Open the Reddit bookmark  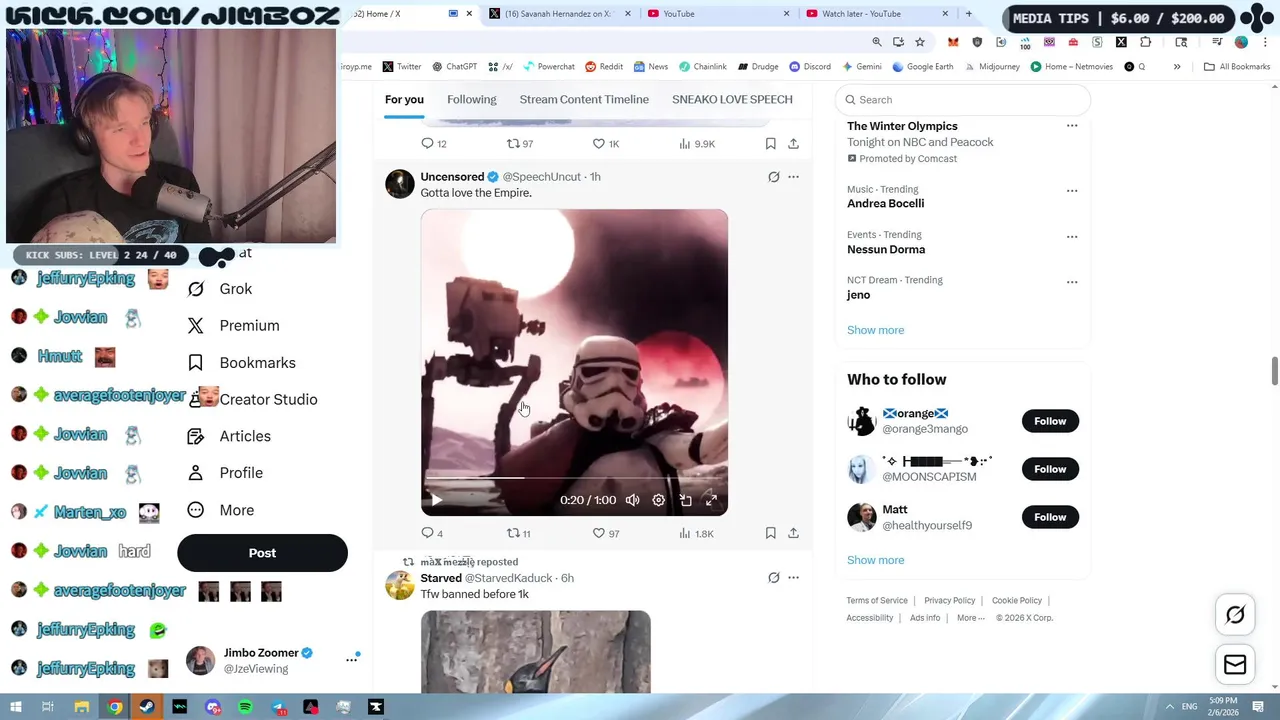[604, 67]
